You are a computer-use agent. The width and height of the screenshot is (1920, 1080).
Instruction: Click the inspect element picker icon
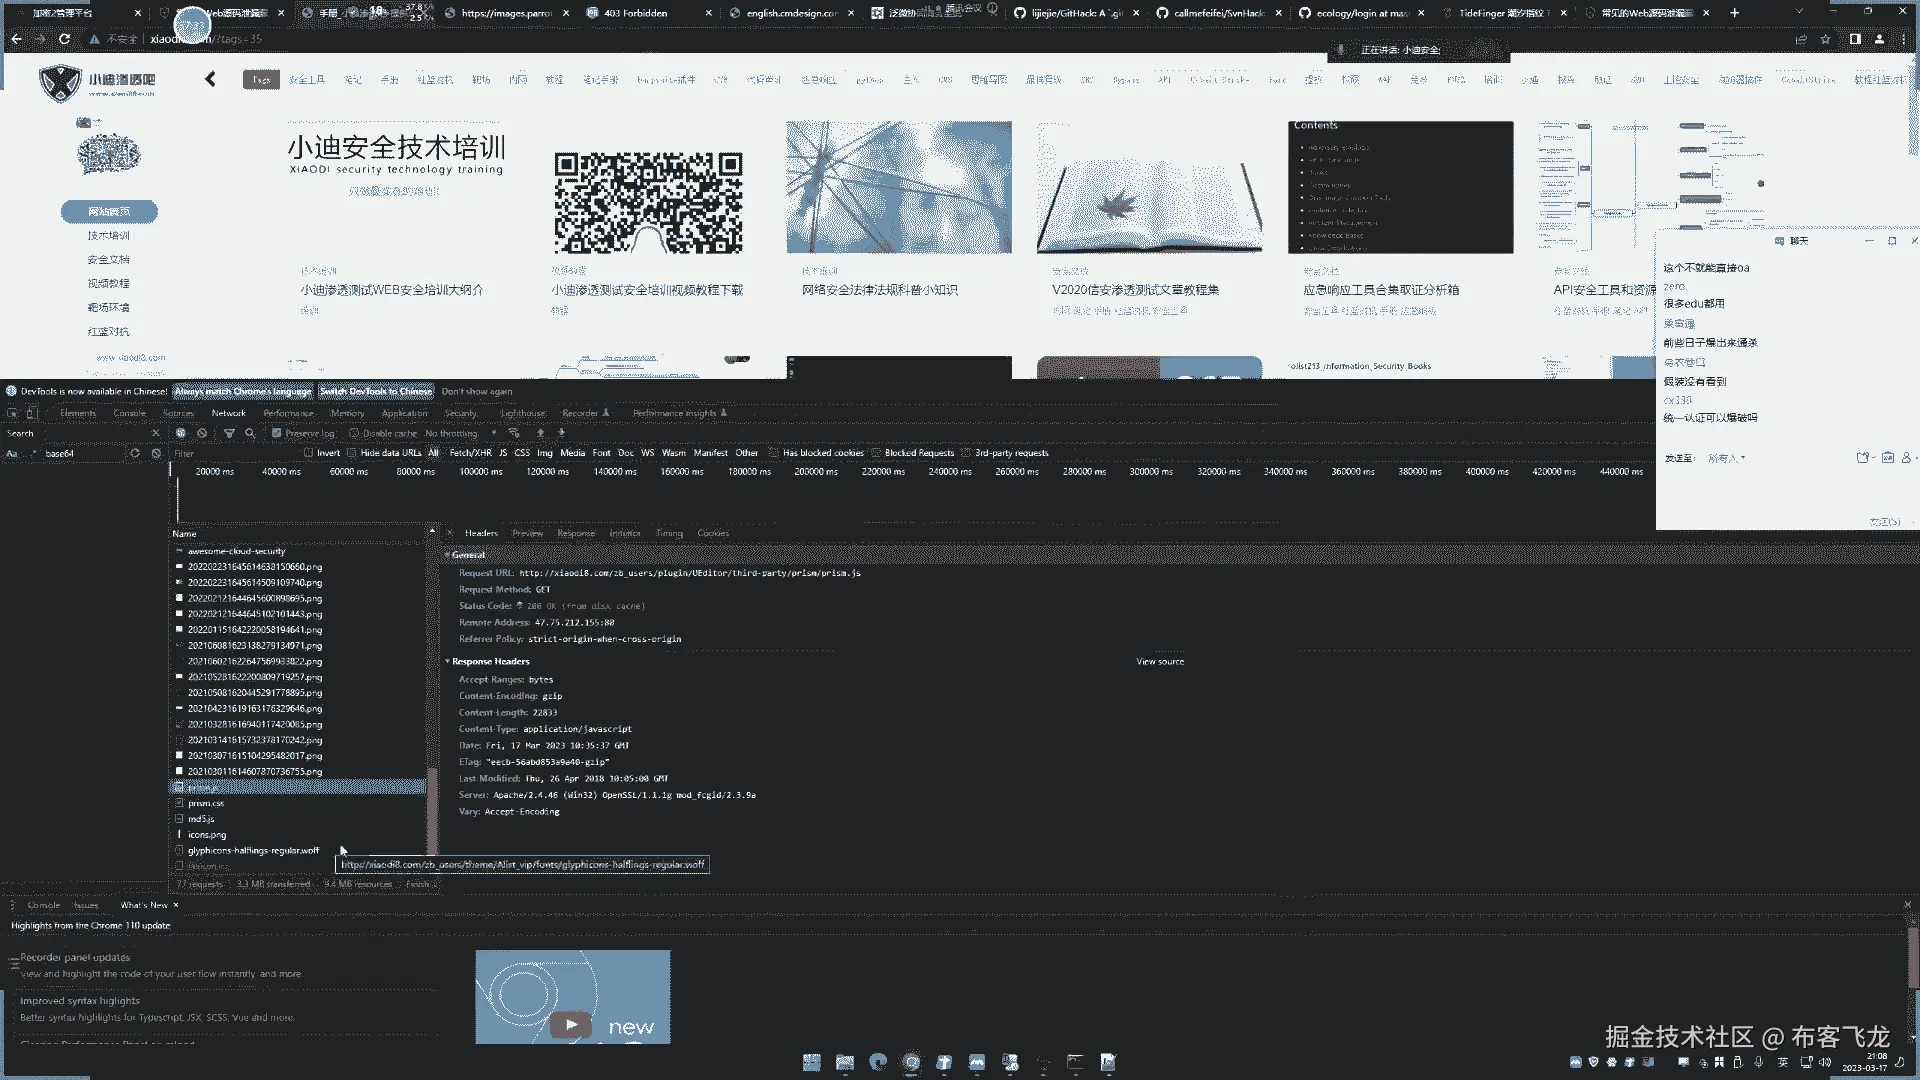coord(12,413)
